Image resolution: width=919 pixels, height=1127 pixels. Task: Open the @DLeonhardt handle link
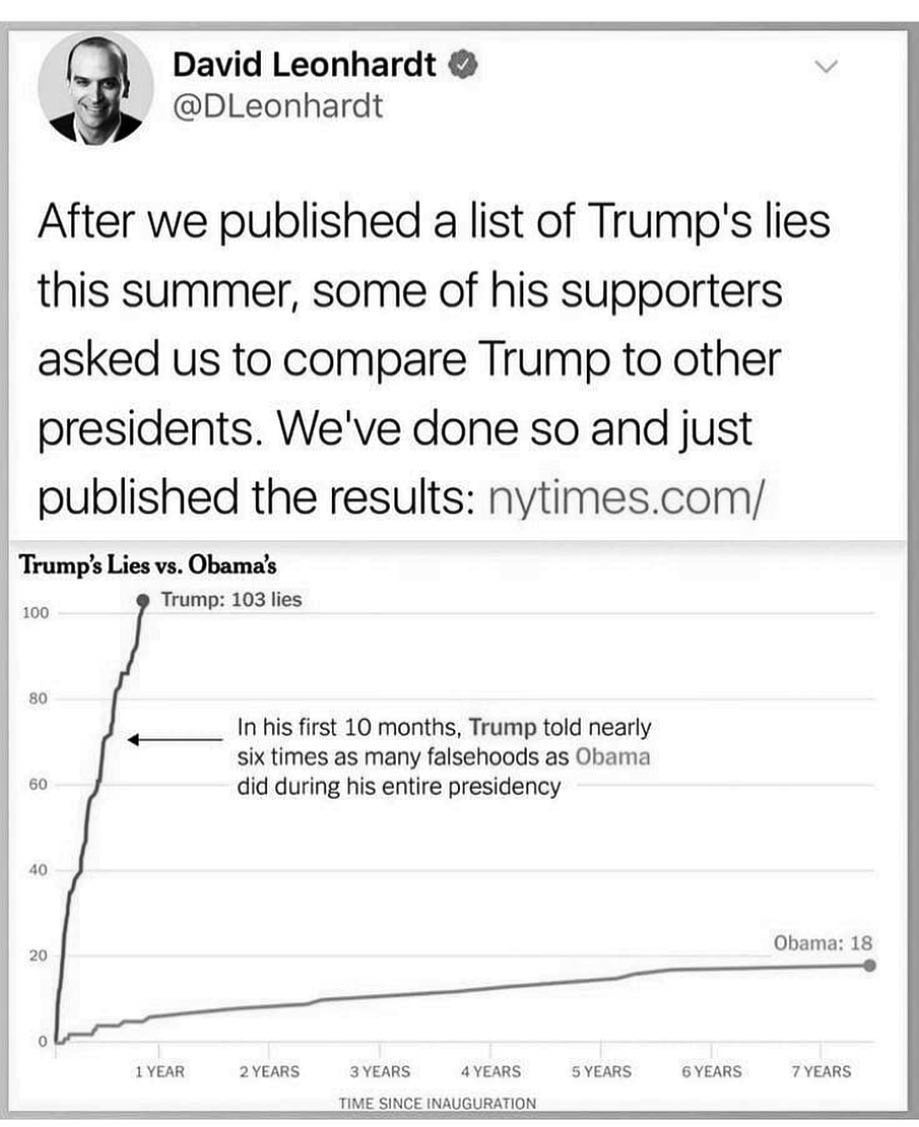(277, 107)
